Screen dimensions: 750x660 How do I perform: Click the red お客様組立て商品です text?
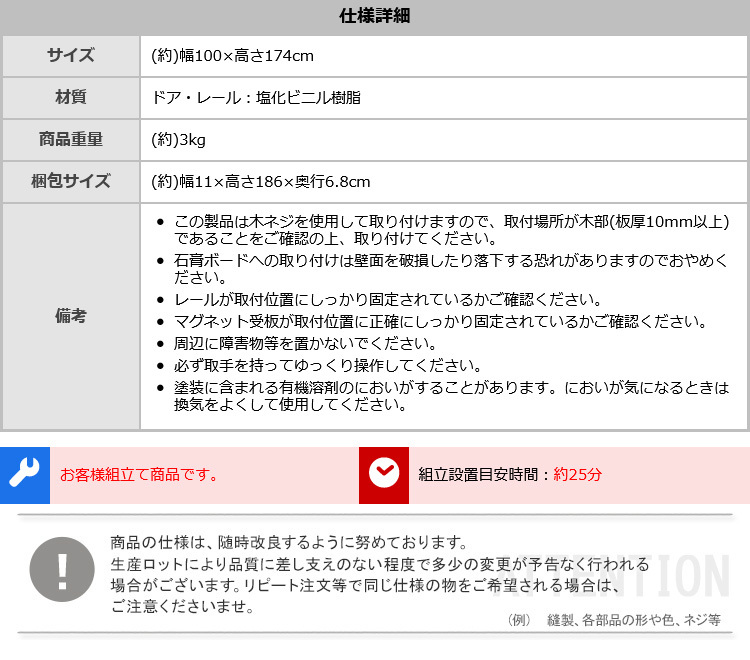[139, 475]
